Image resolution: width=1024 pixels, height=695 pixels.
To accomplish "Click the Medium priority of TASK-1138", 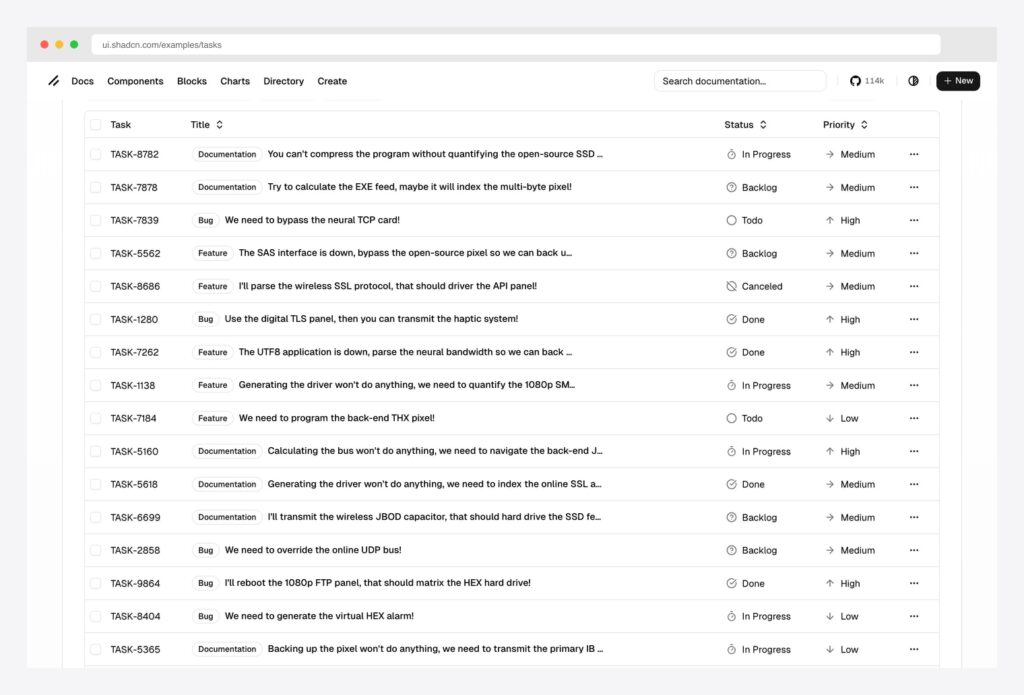I will (x=850, y=385).
